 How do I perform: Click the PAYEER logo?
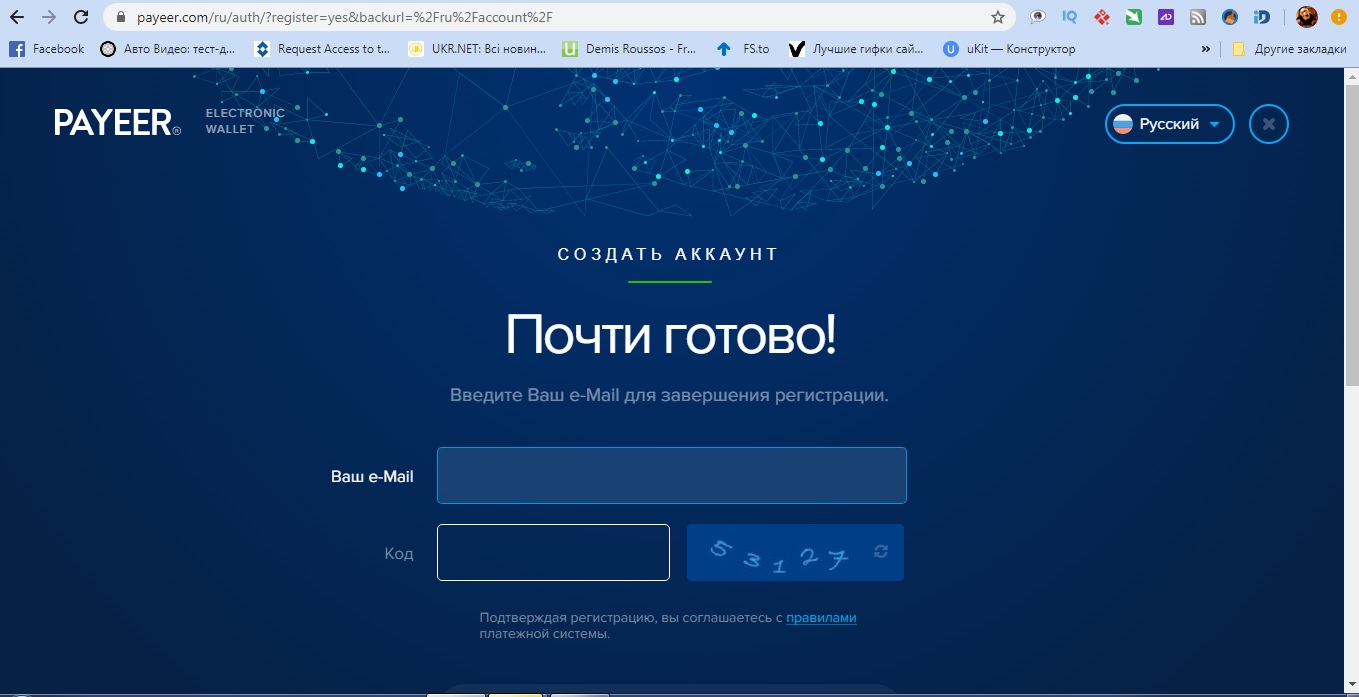coord(118,123)
